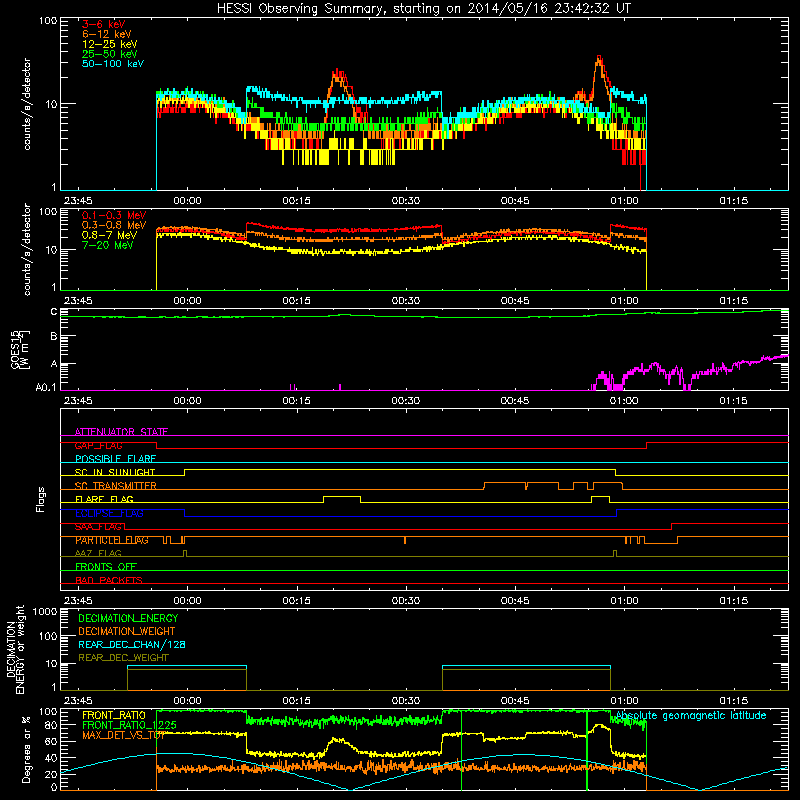Click the yellow FRONT_RATIO legend label

click(x=114, y=715)
